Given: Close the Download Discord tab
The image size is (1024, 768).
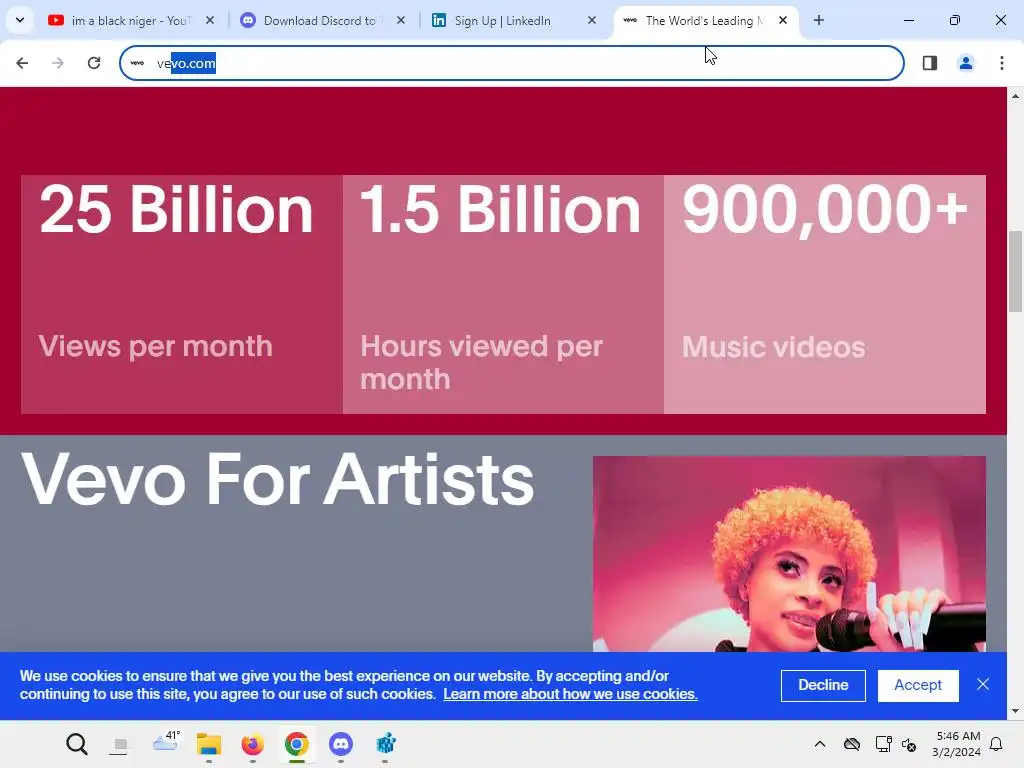Looking at the screenshot, I should click(400, 20).
